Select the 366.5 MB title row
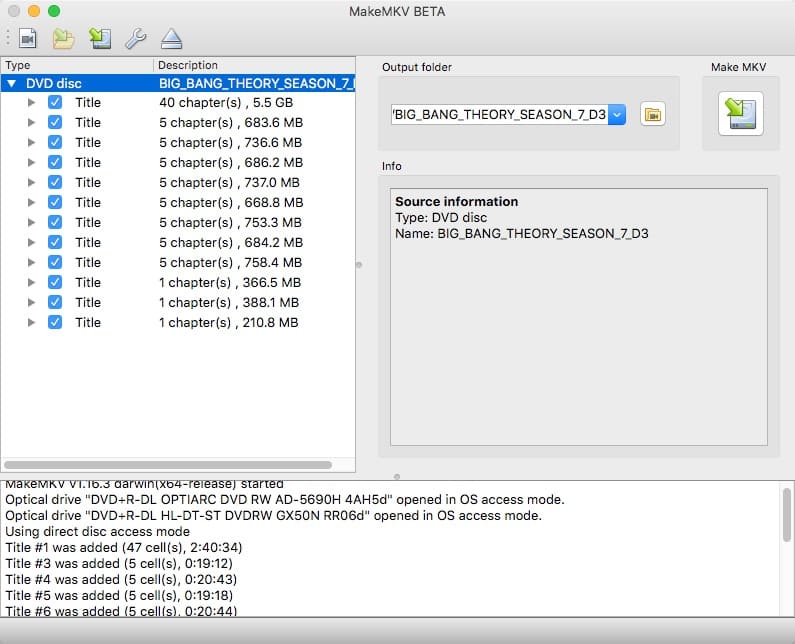 point(230,282)
